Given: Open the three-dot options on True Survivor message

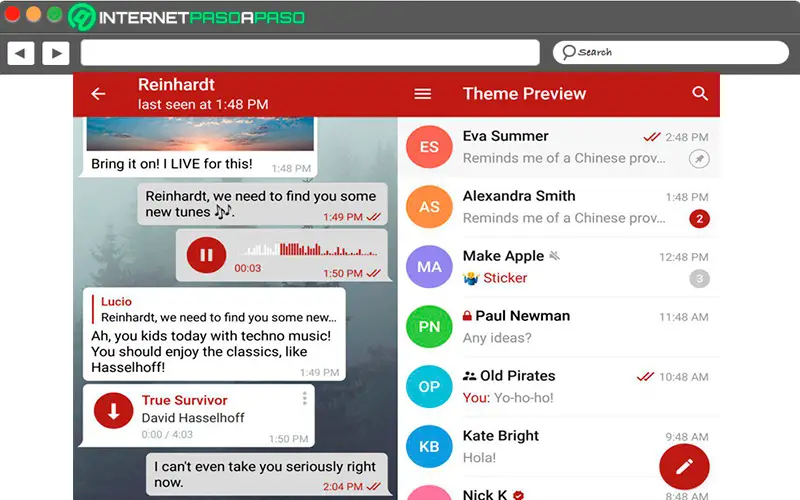Looking at the screenshot, I should [305, 398].
